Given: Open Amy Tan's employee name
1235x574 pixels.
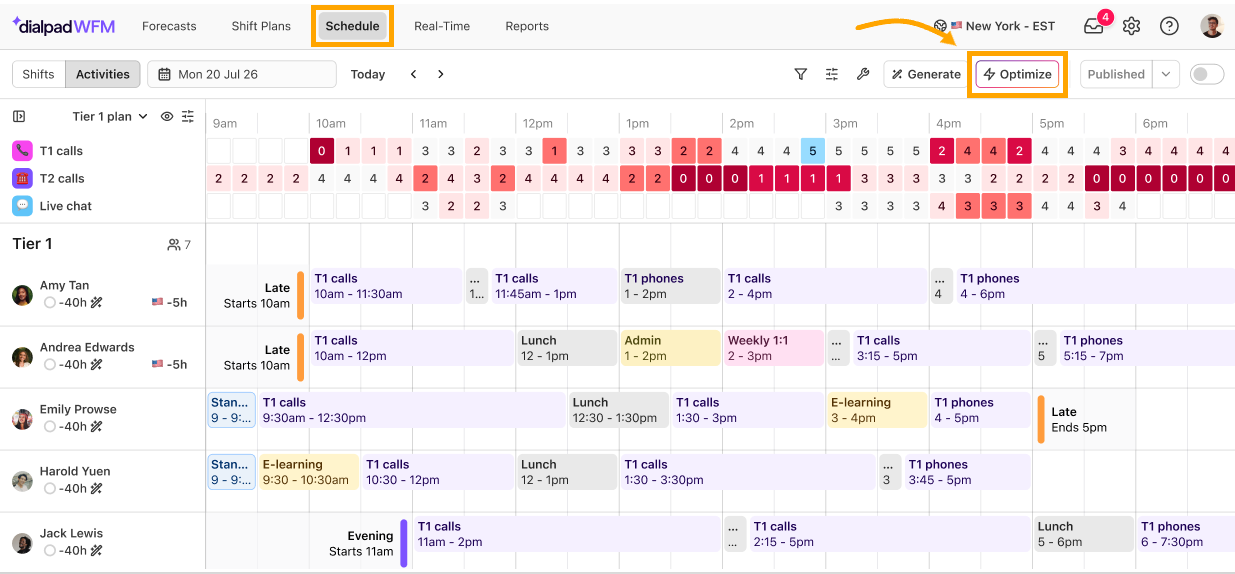Looking at the screenshot, I should [x=64, y=286].
